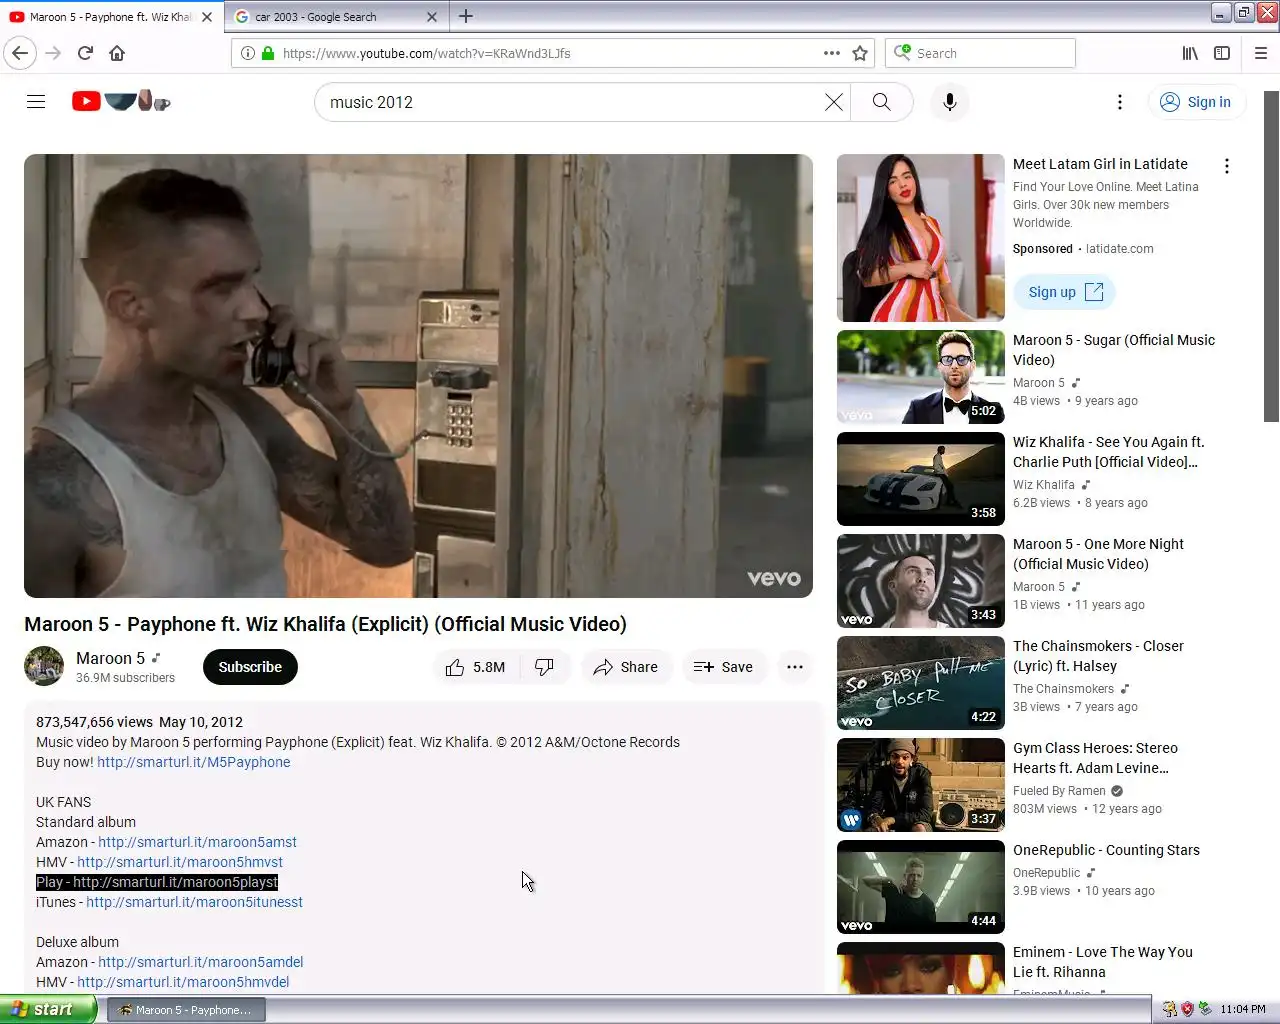
Task: Open the Windows start menu
Action: [48, 1009]
